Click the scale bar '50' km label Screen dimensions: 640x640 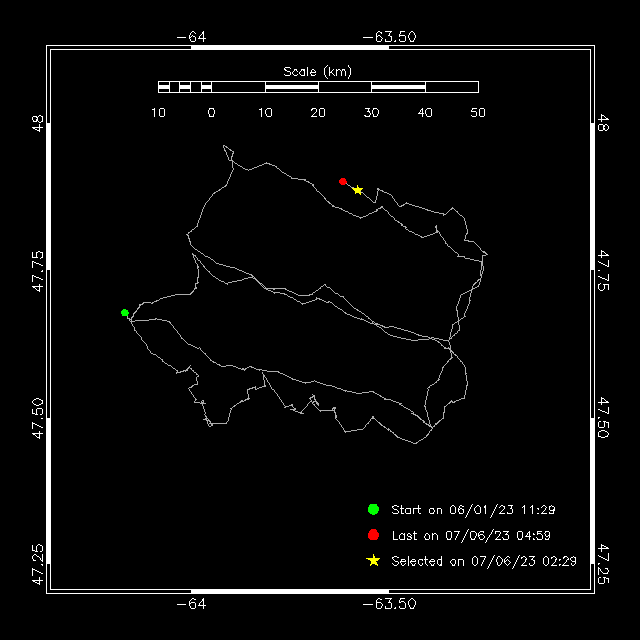(478, 113)
